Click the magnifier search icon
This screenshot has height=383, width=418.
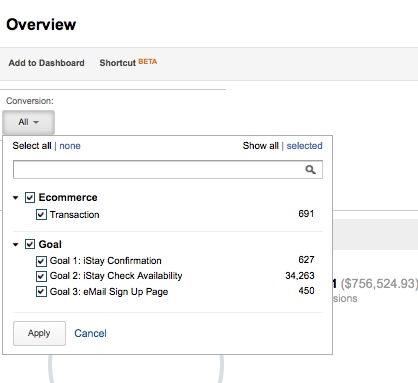(x=310, y=170)
